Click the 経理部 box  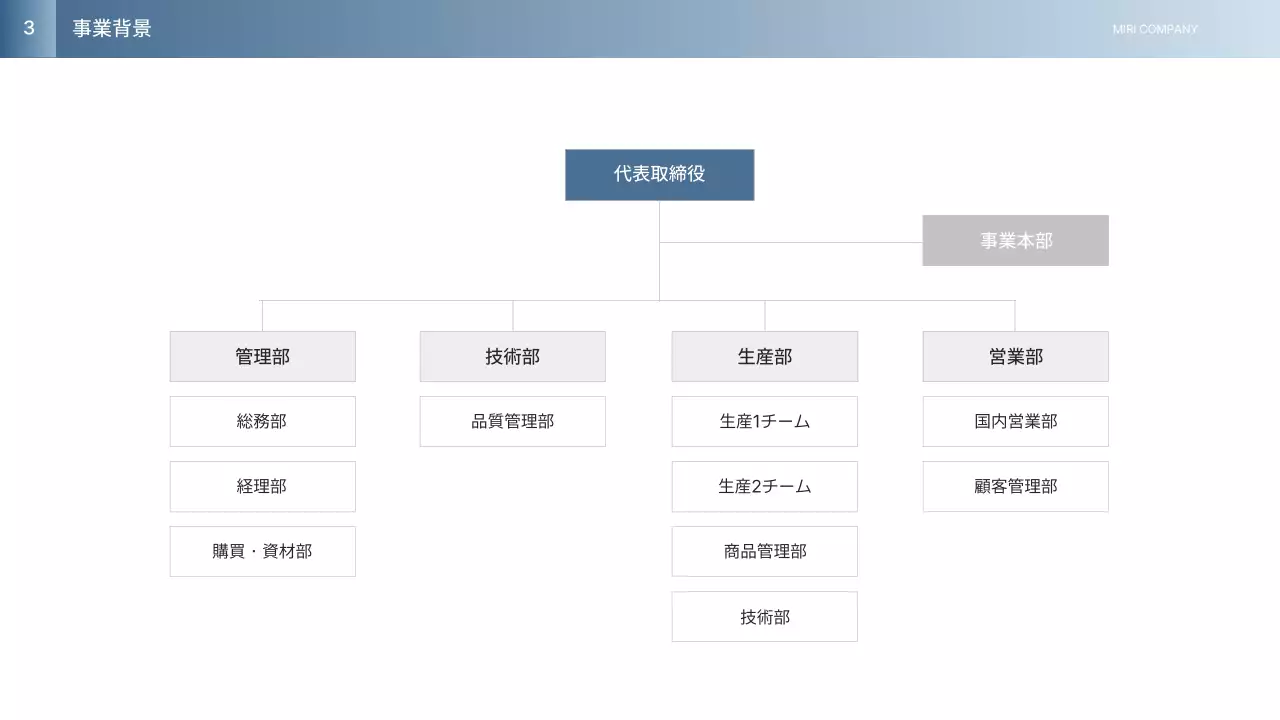(262, 486)
